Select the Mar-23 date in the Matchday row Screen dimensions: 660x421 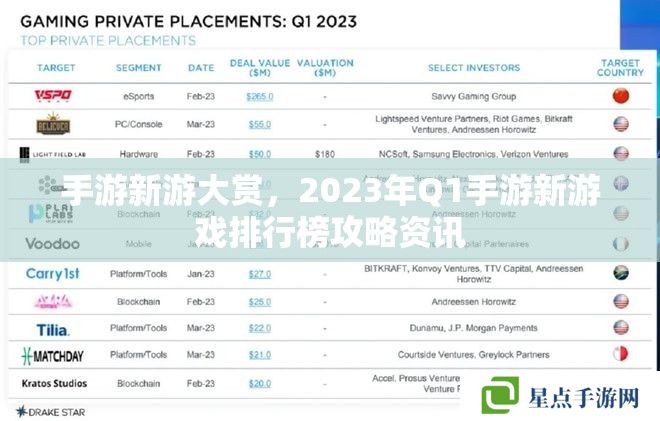pyautogui.click(x=201, y=355)
